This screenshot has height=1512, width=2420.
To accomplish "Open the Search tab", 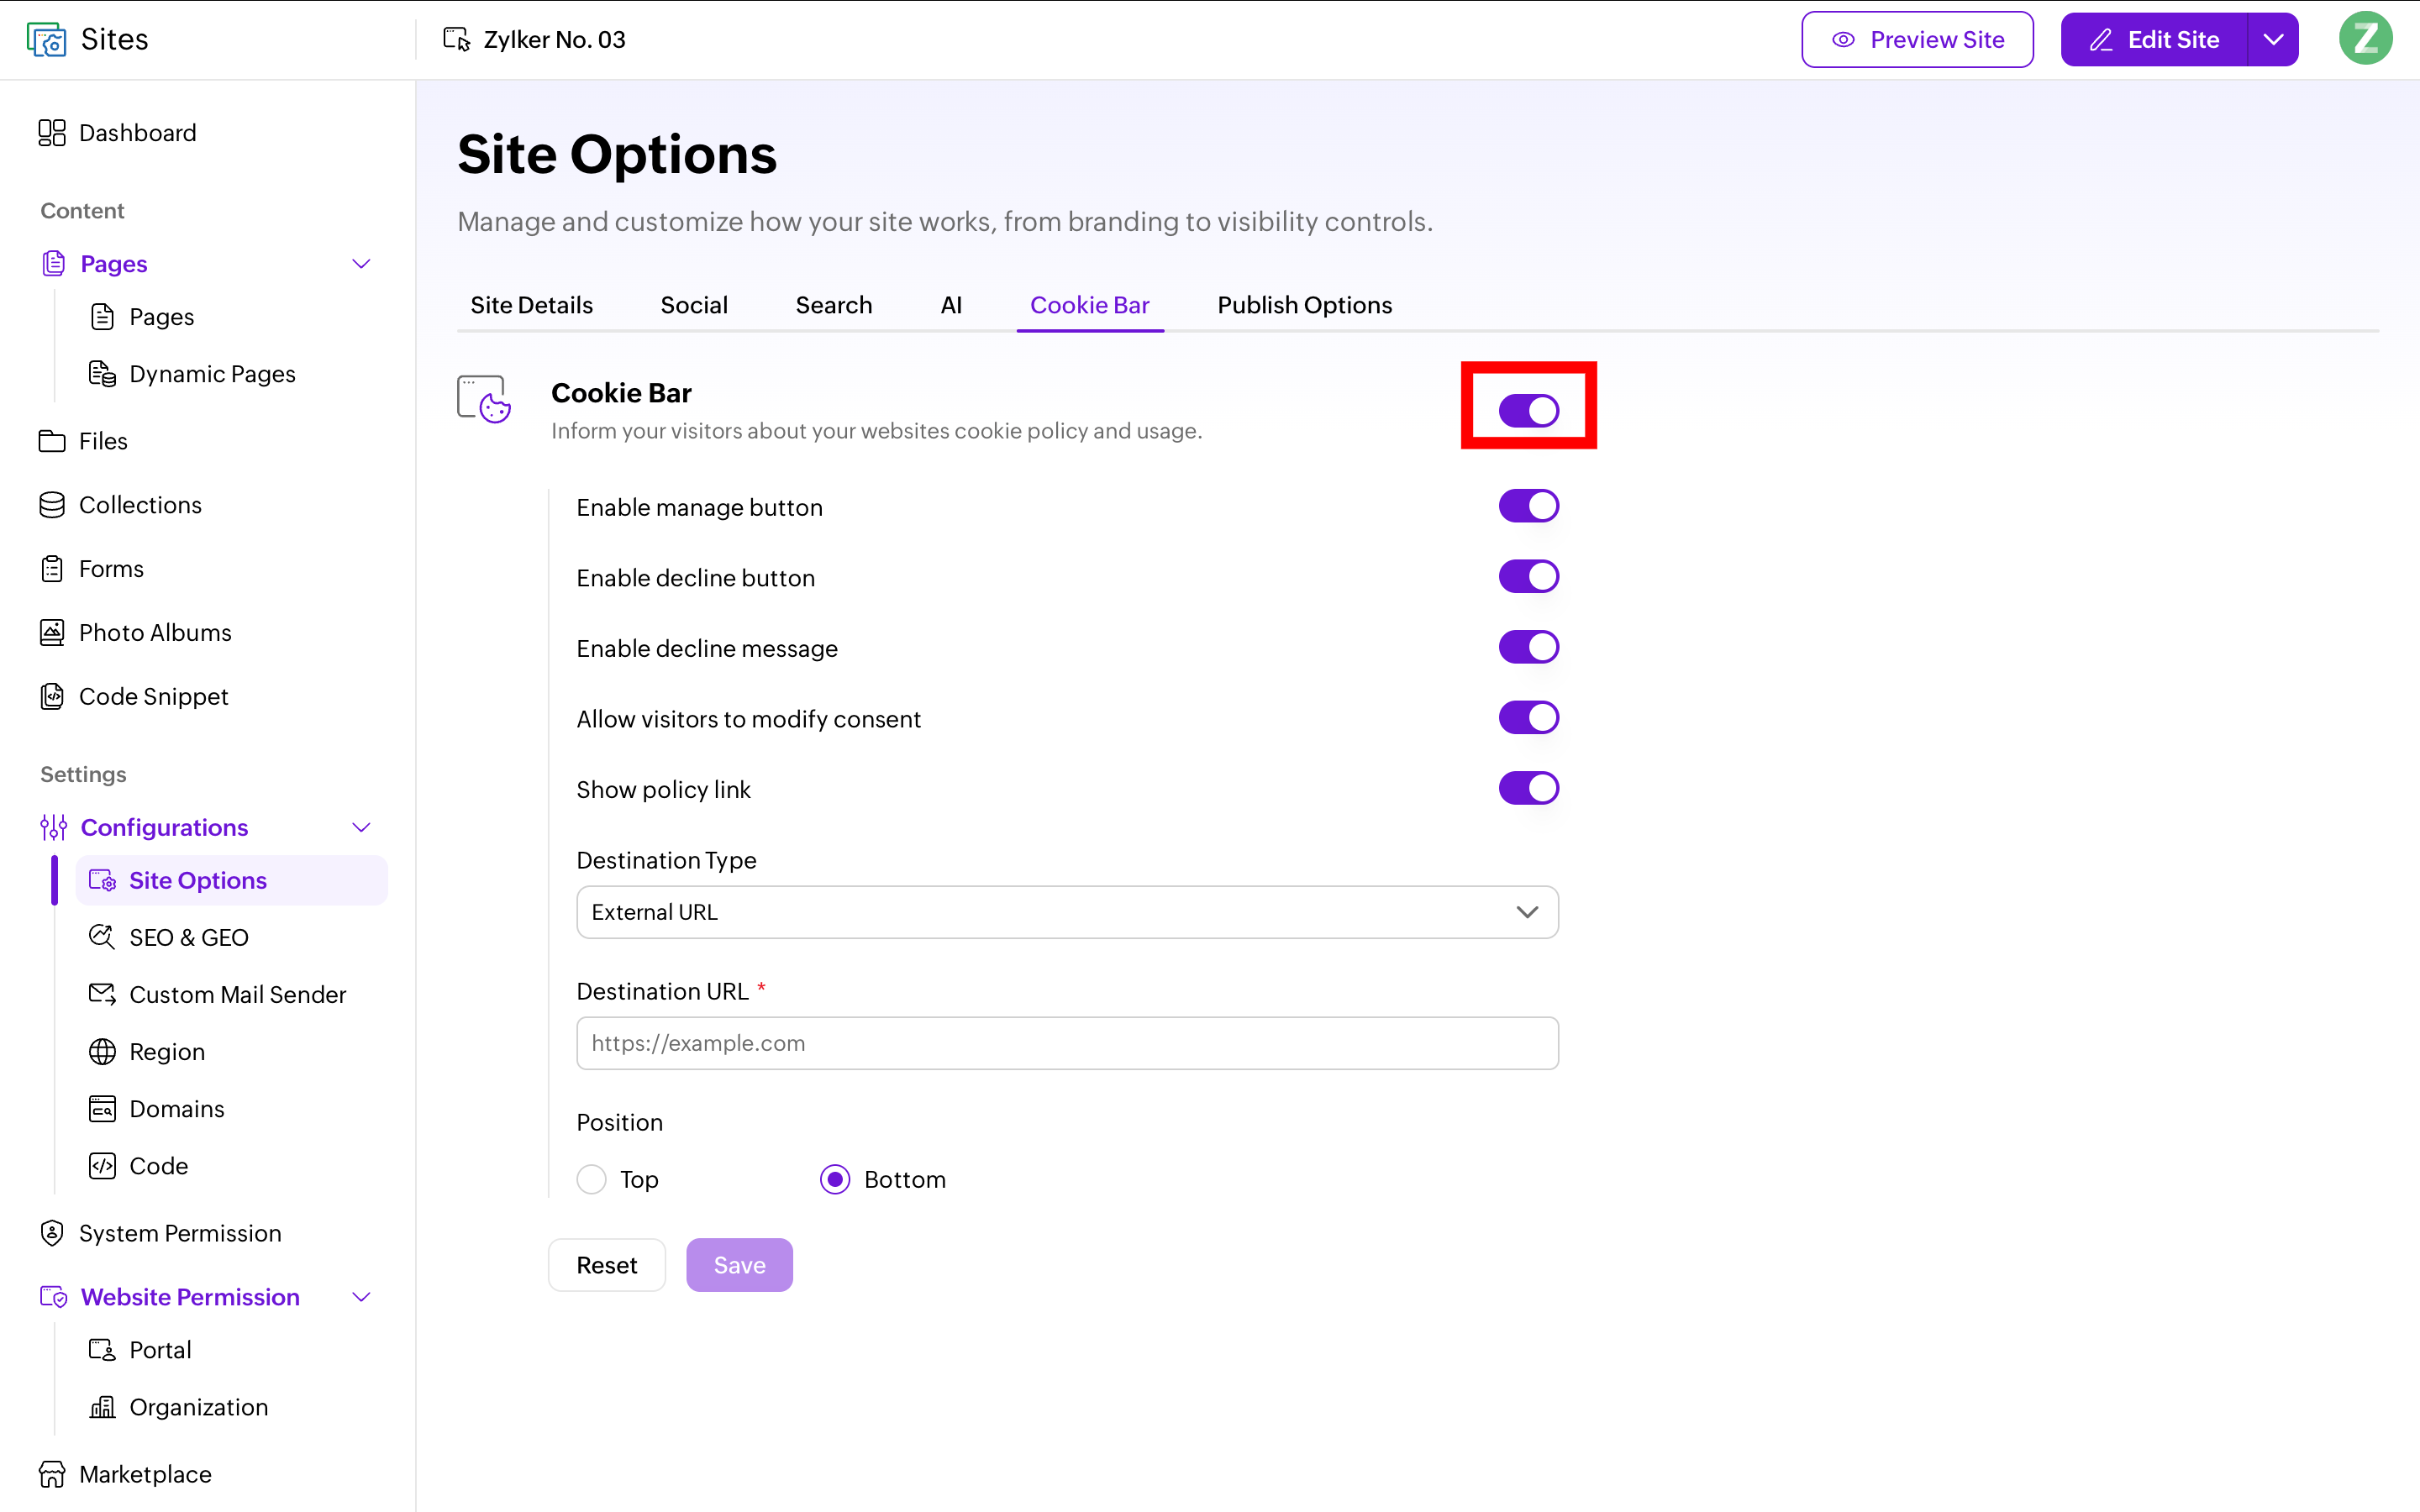I will point(834,305).
